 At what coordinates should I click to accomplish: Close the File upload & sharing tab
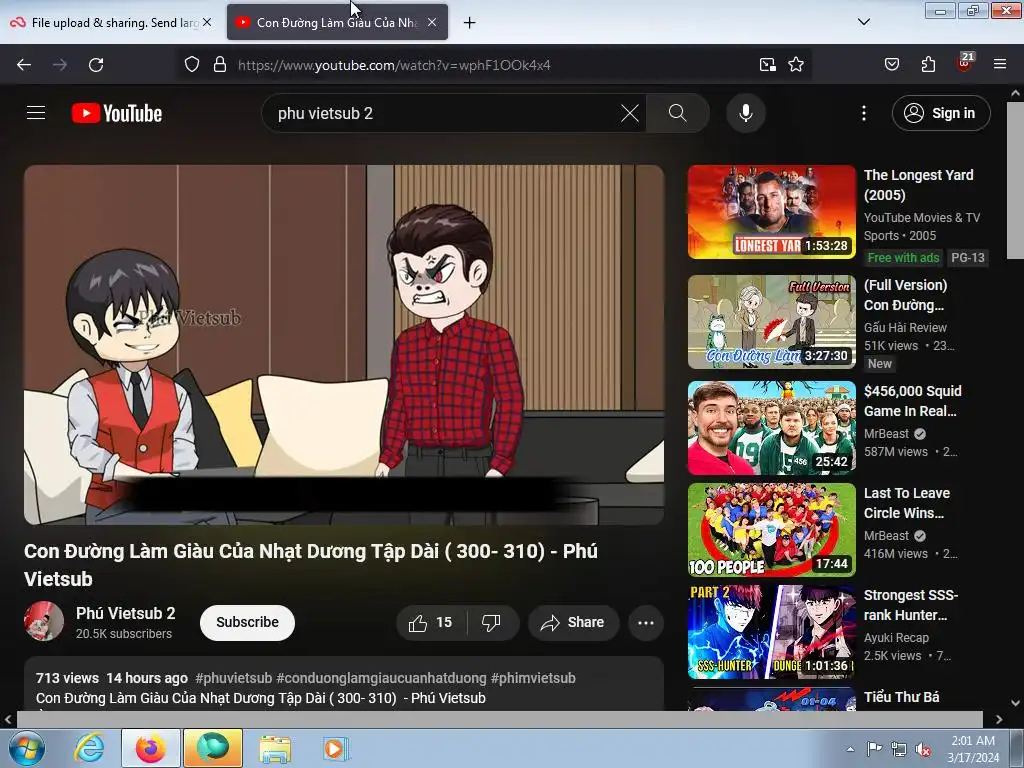pos(207,22)
